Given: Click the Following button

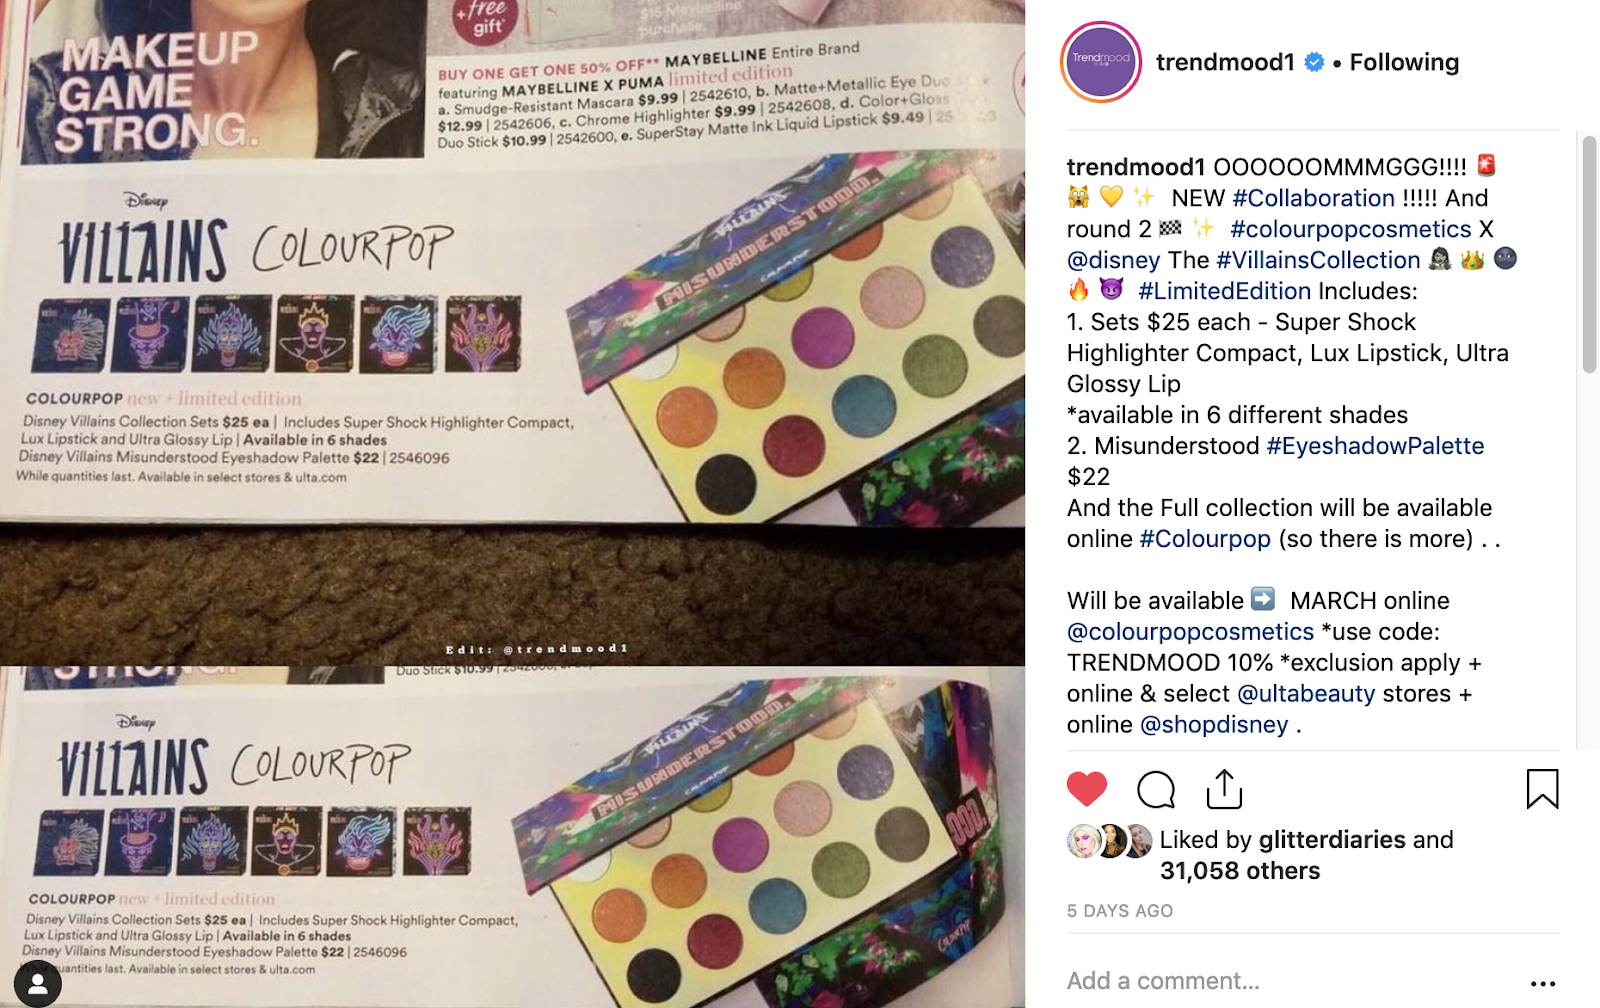Looking at the screenshot, I should [x=1404, y=62].
